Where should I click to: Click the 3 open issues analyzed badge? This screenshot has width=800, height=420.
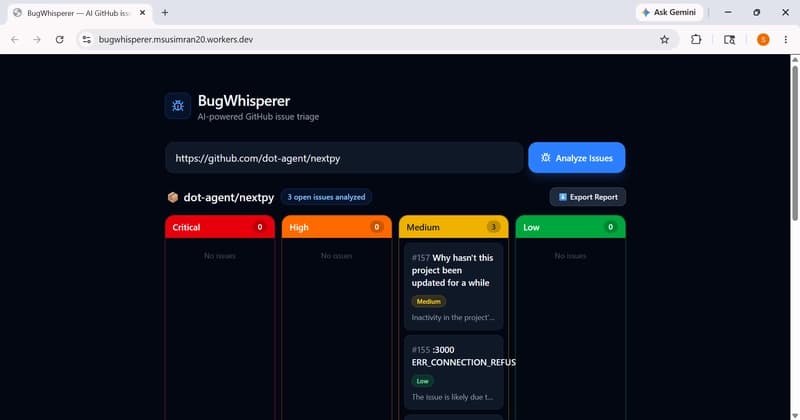[x=326, y=197]
